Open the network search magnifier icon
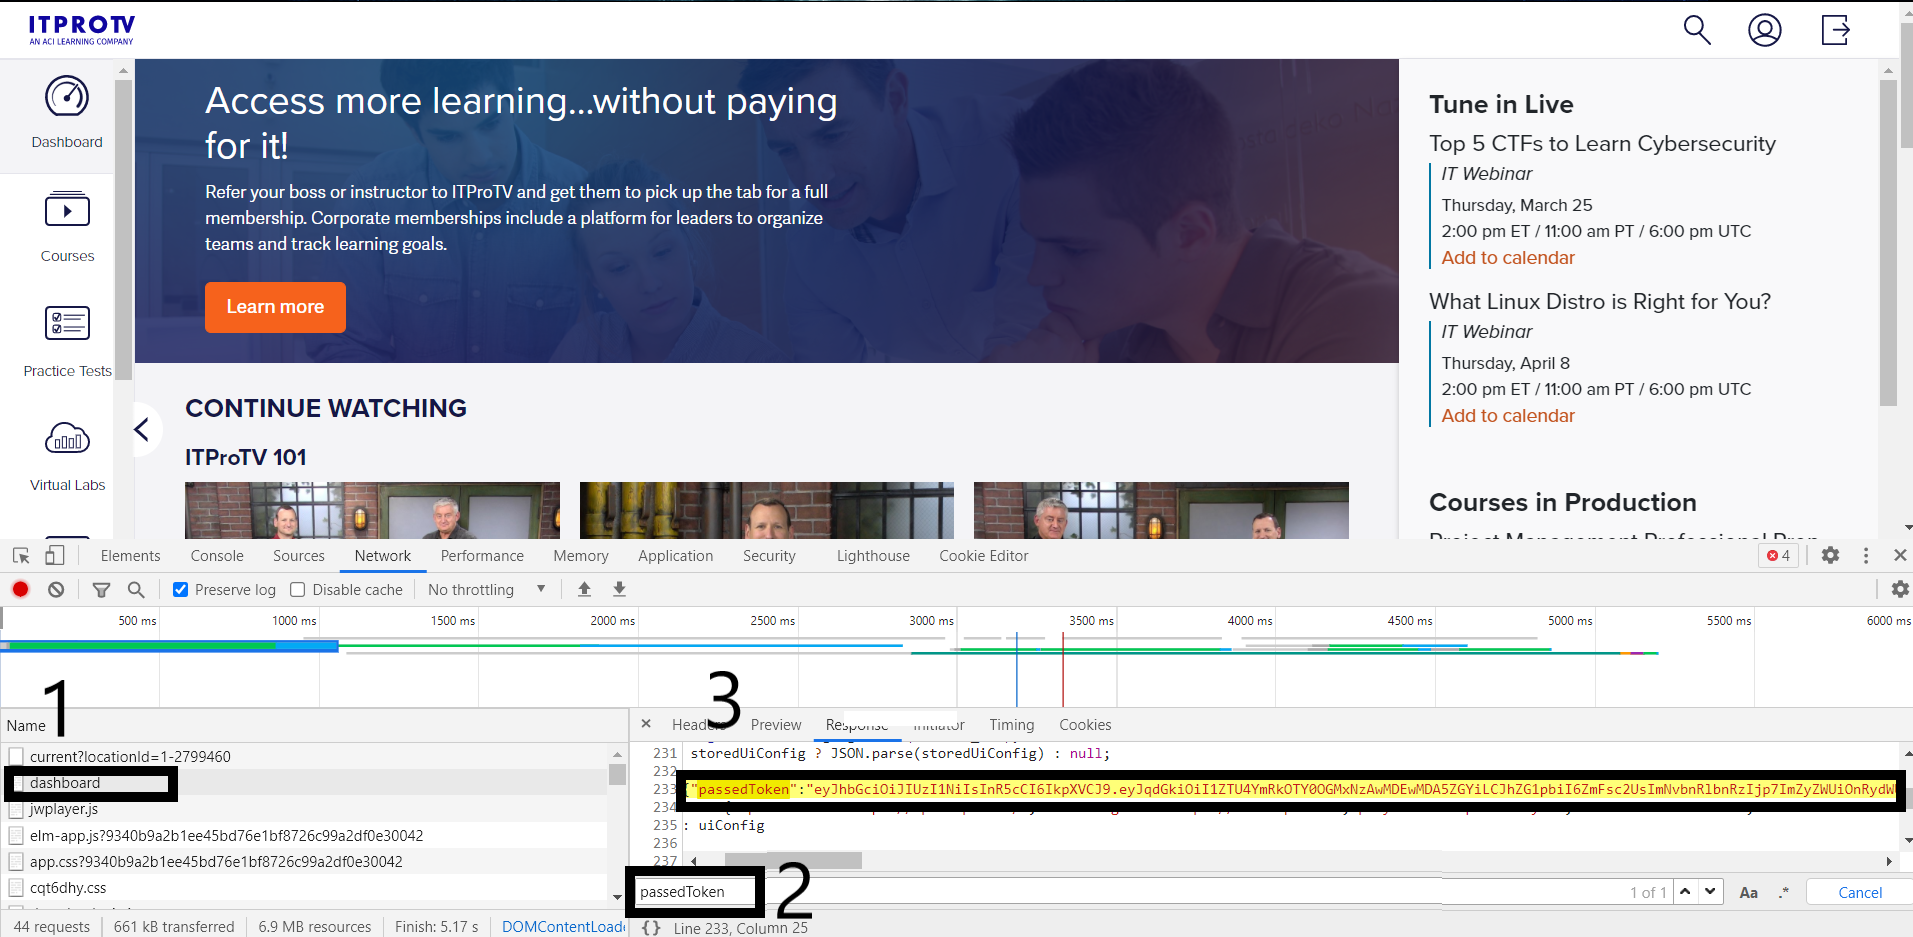 pyautogui.click(x=136, y=590)
